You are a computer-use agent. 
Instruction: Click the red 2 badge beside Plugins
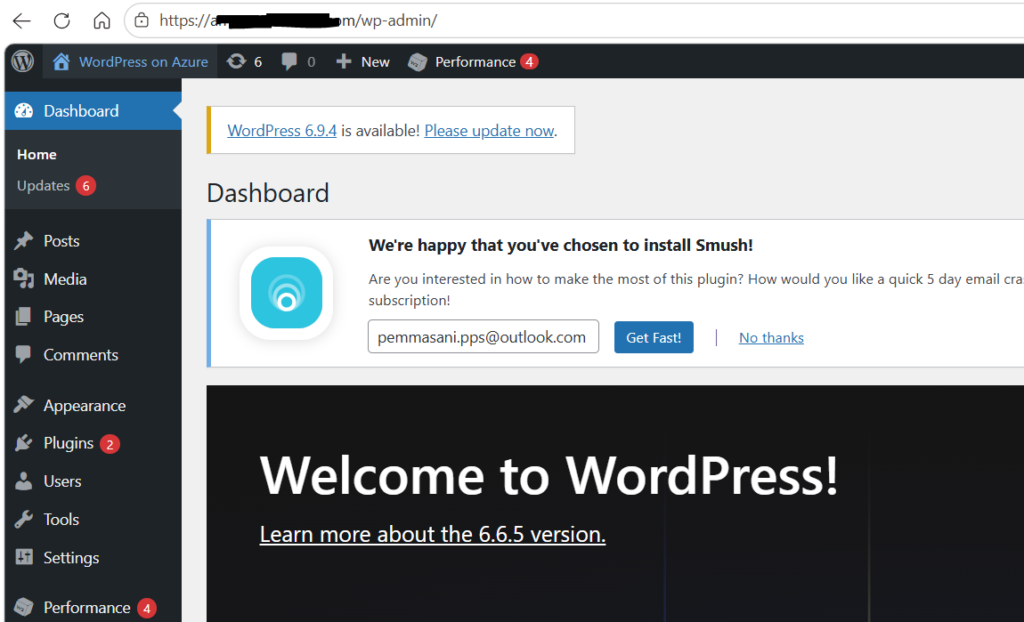pos(110,444)
